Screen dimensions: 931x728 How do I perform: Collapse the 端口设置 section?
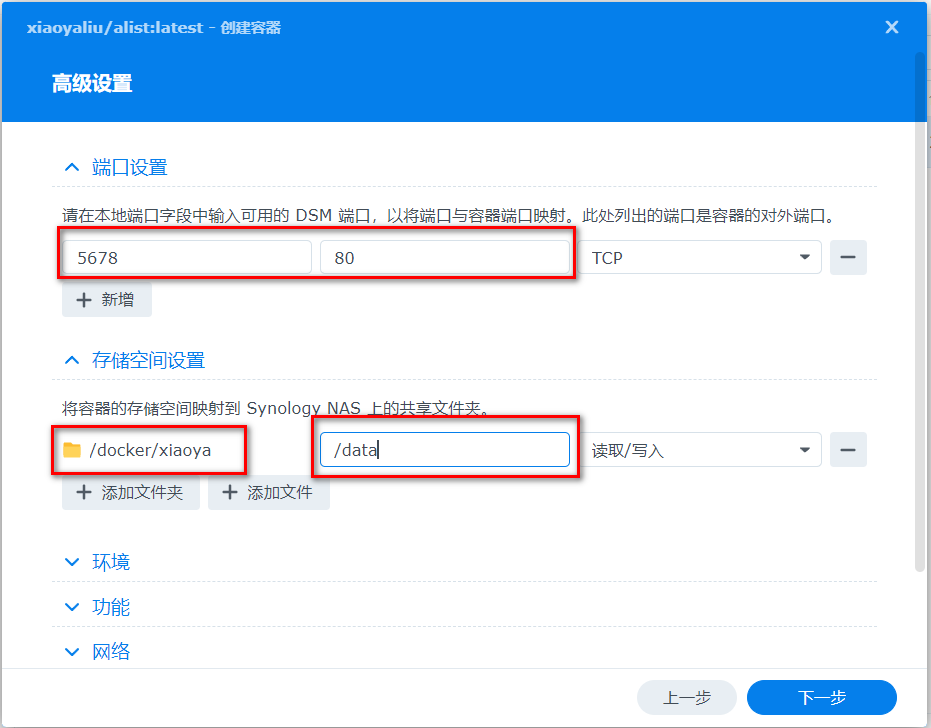(x=72, y=168)
